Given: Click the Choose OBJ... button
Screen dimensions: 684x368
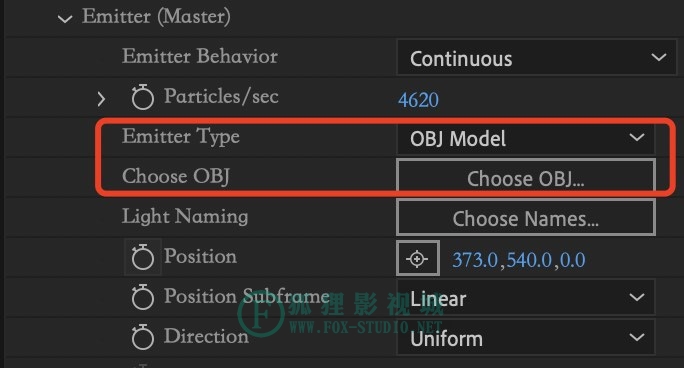Looking at the screenshot, I should 526,177.
